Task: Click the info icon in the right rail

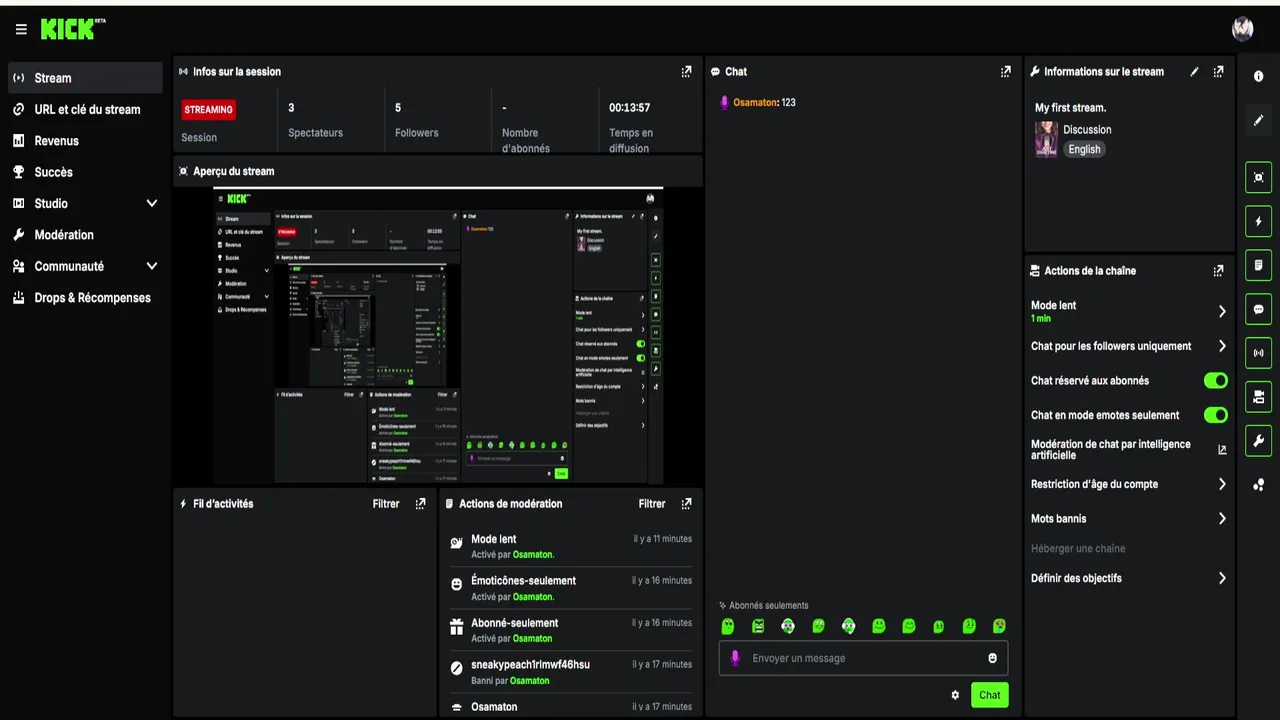Action: [x=1258, y=77]
